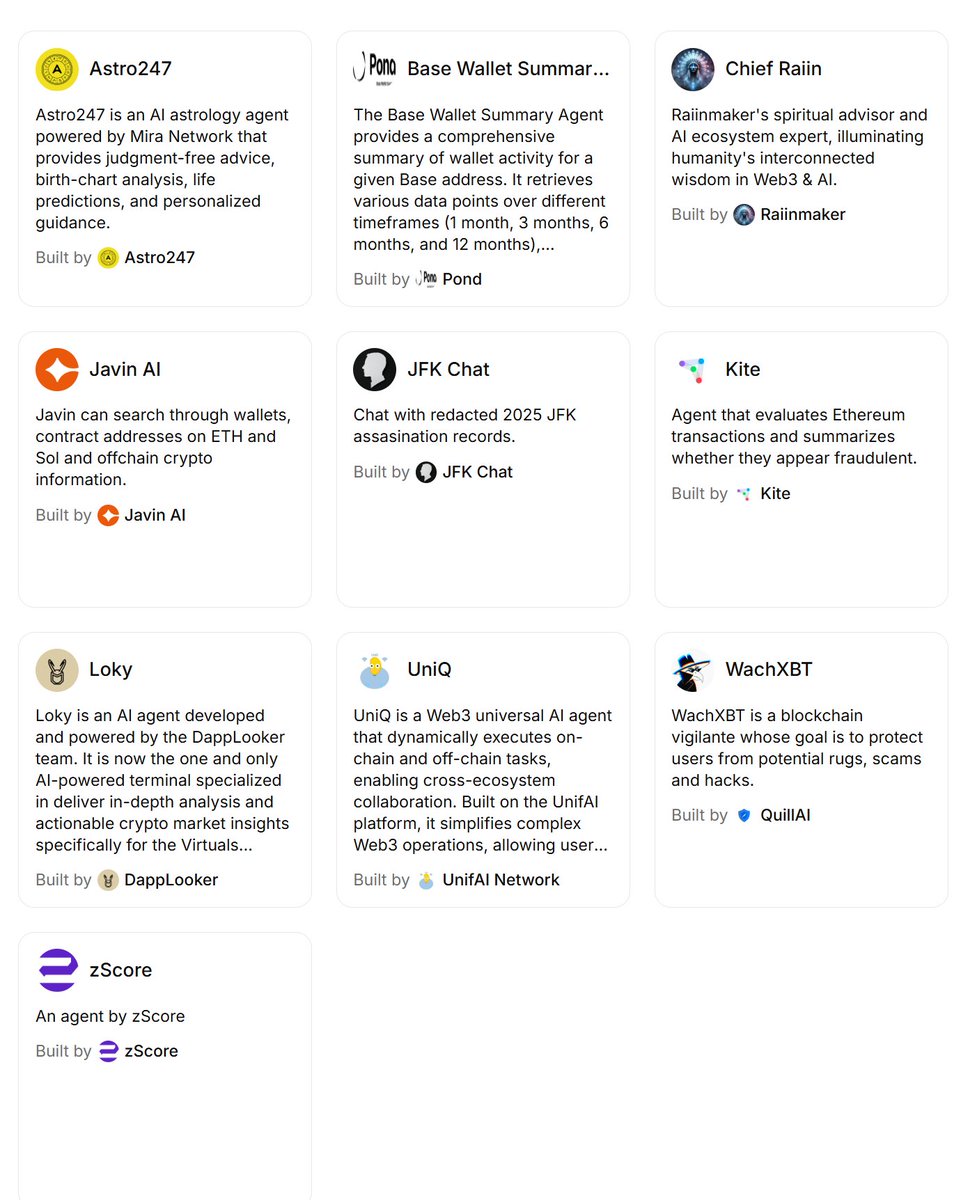Open the Chief Raiin avatar icon
Viewport: 961px width, 1200px height.
pos(693,69)
